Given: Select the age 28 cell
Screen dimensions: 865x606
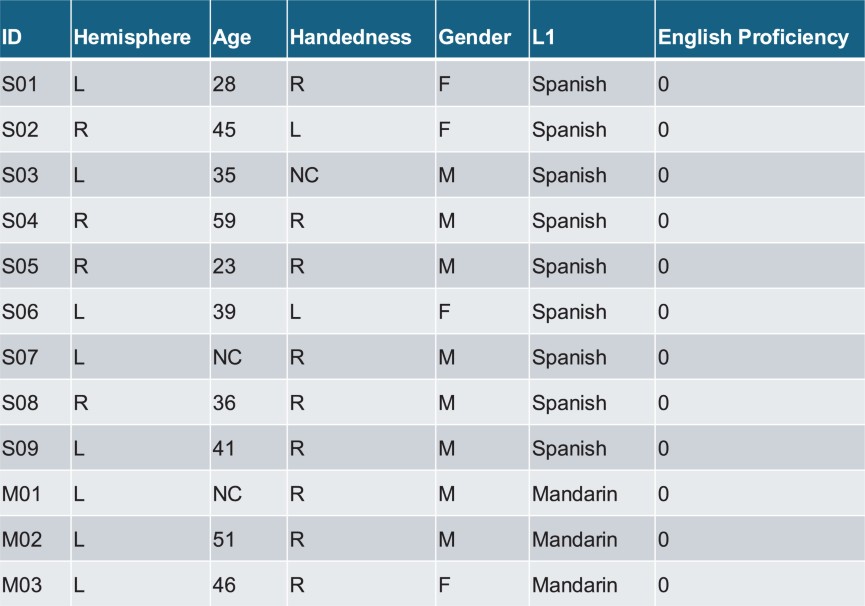Looking at the screenshot, I should 225,84.
